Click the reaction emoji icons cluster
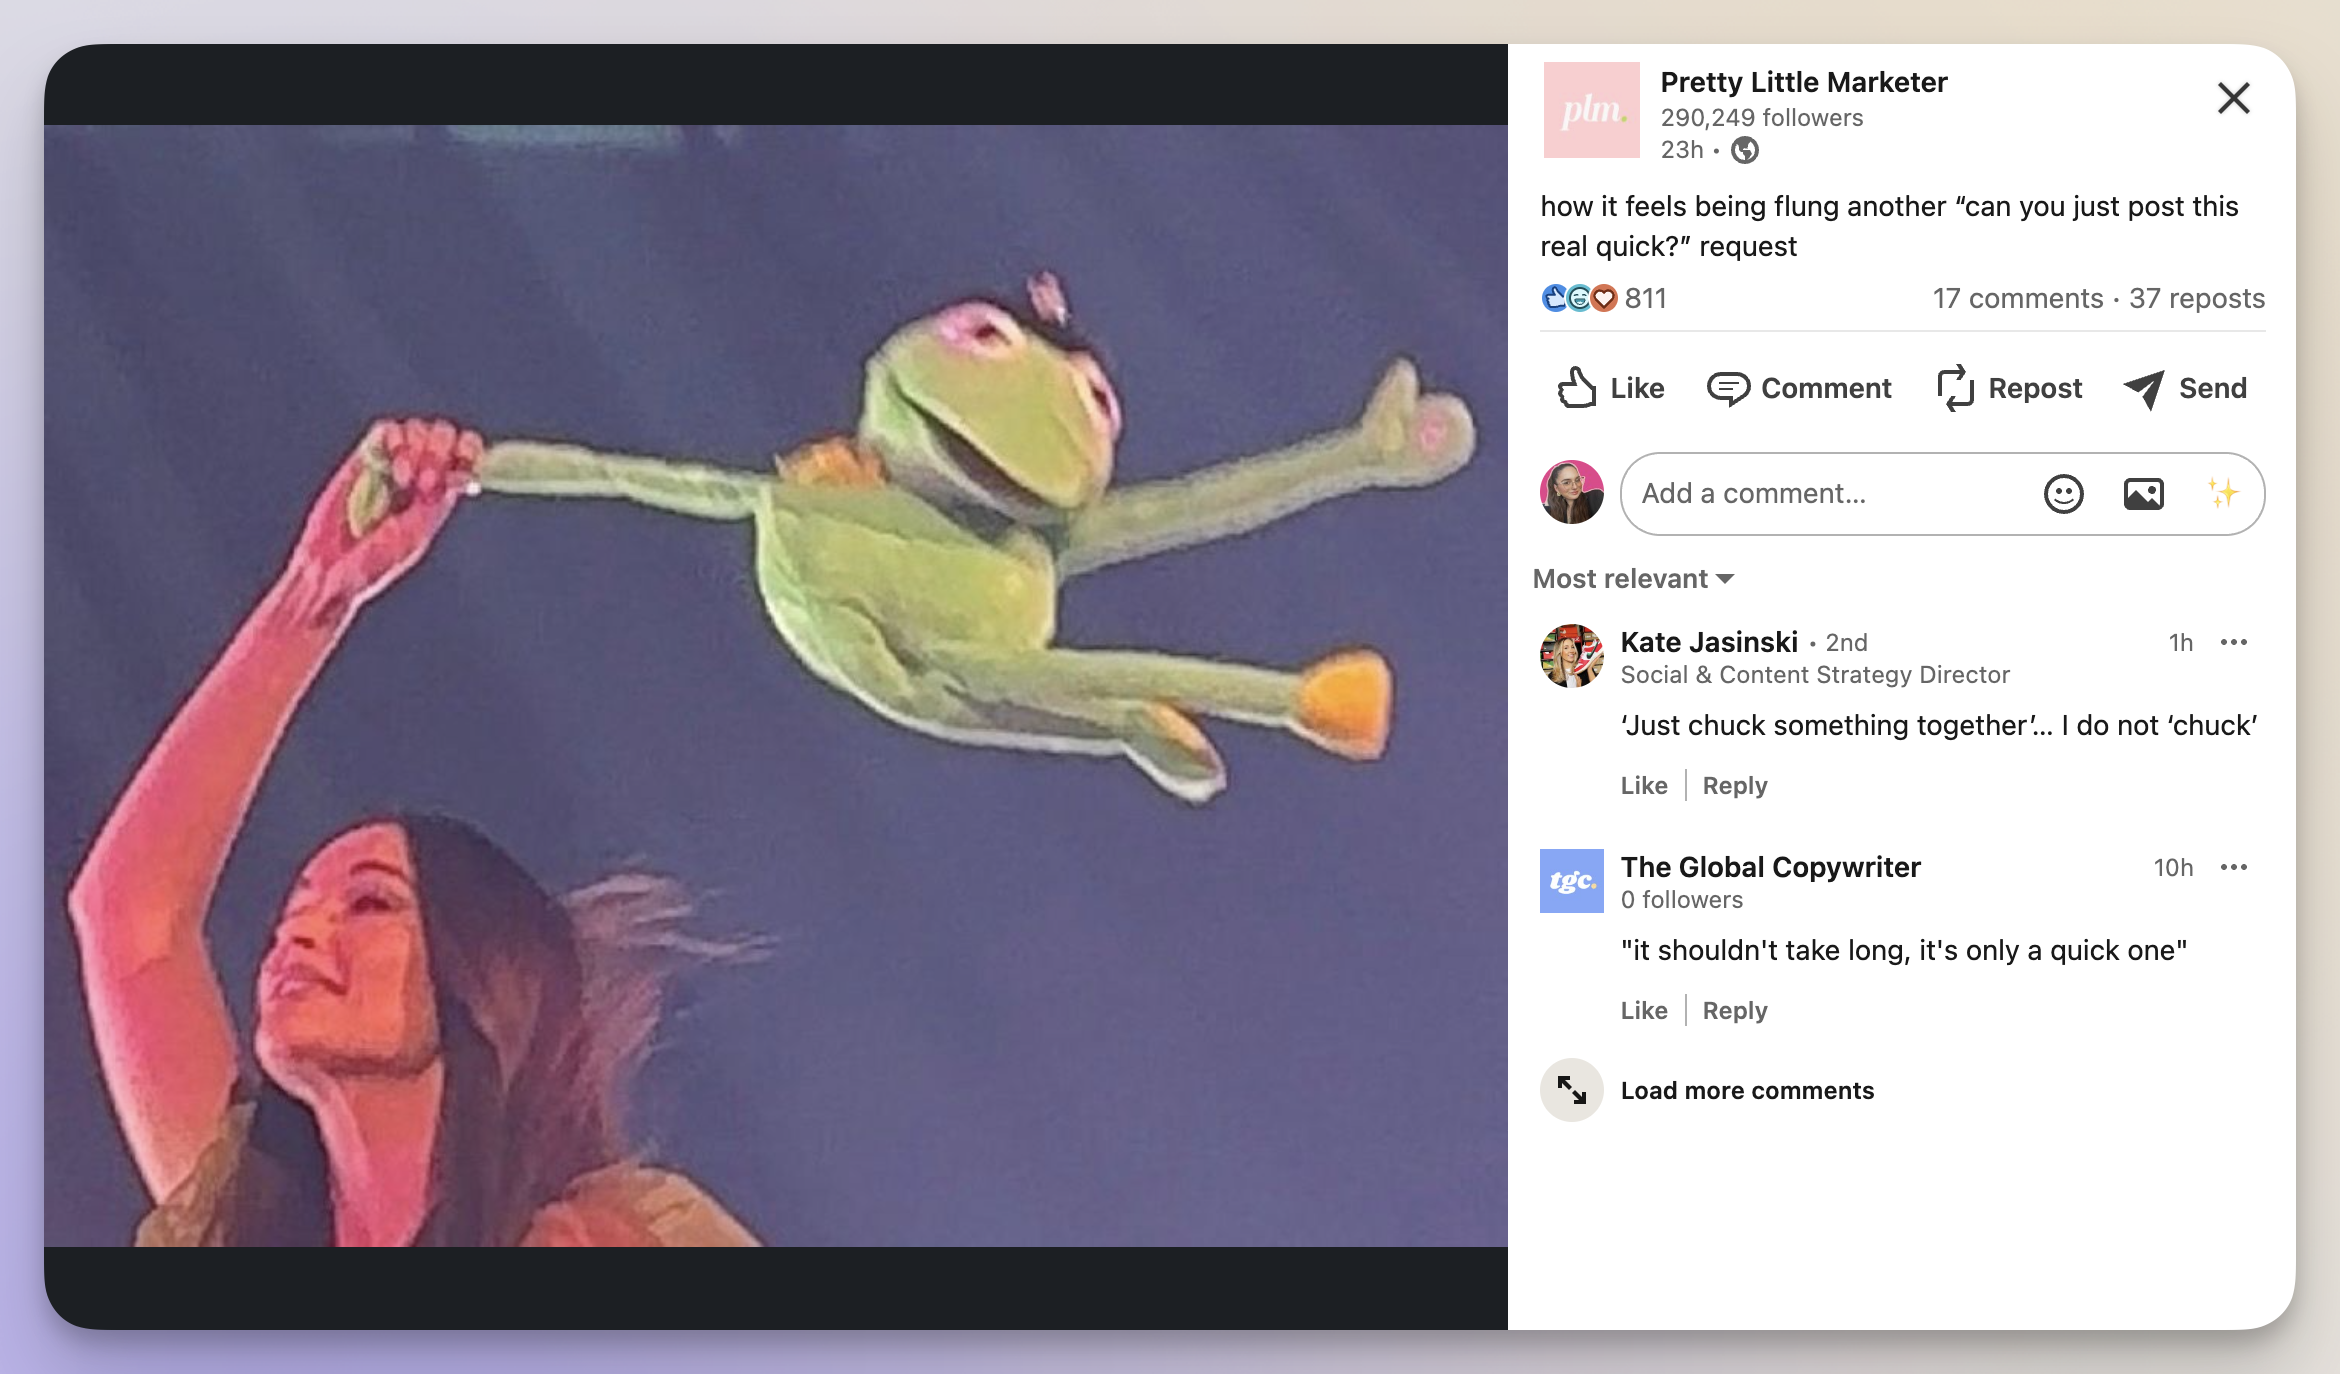 coord(1579,298)
